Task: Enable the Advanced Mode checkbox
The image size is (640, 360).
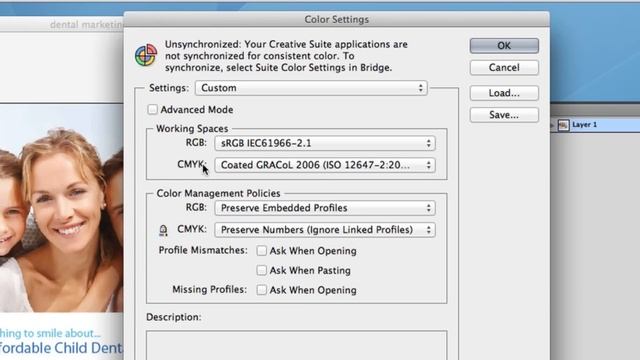Action: point(153,109)
